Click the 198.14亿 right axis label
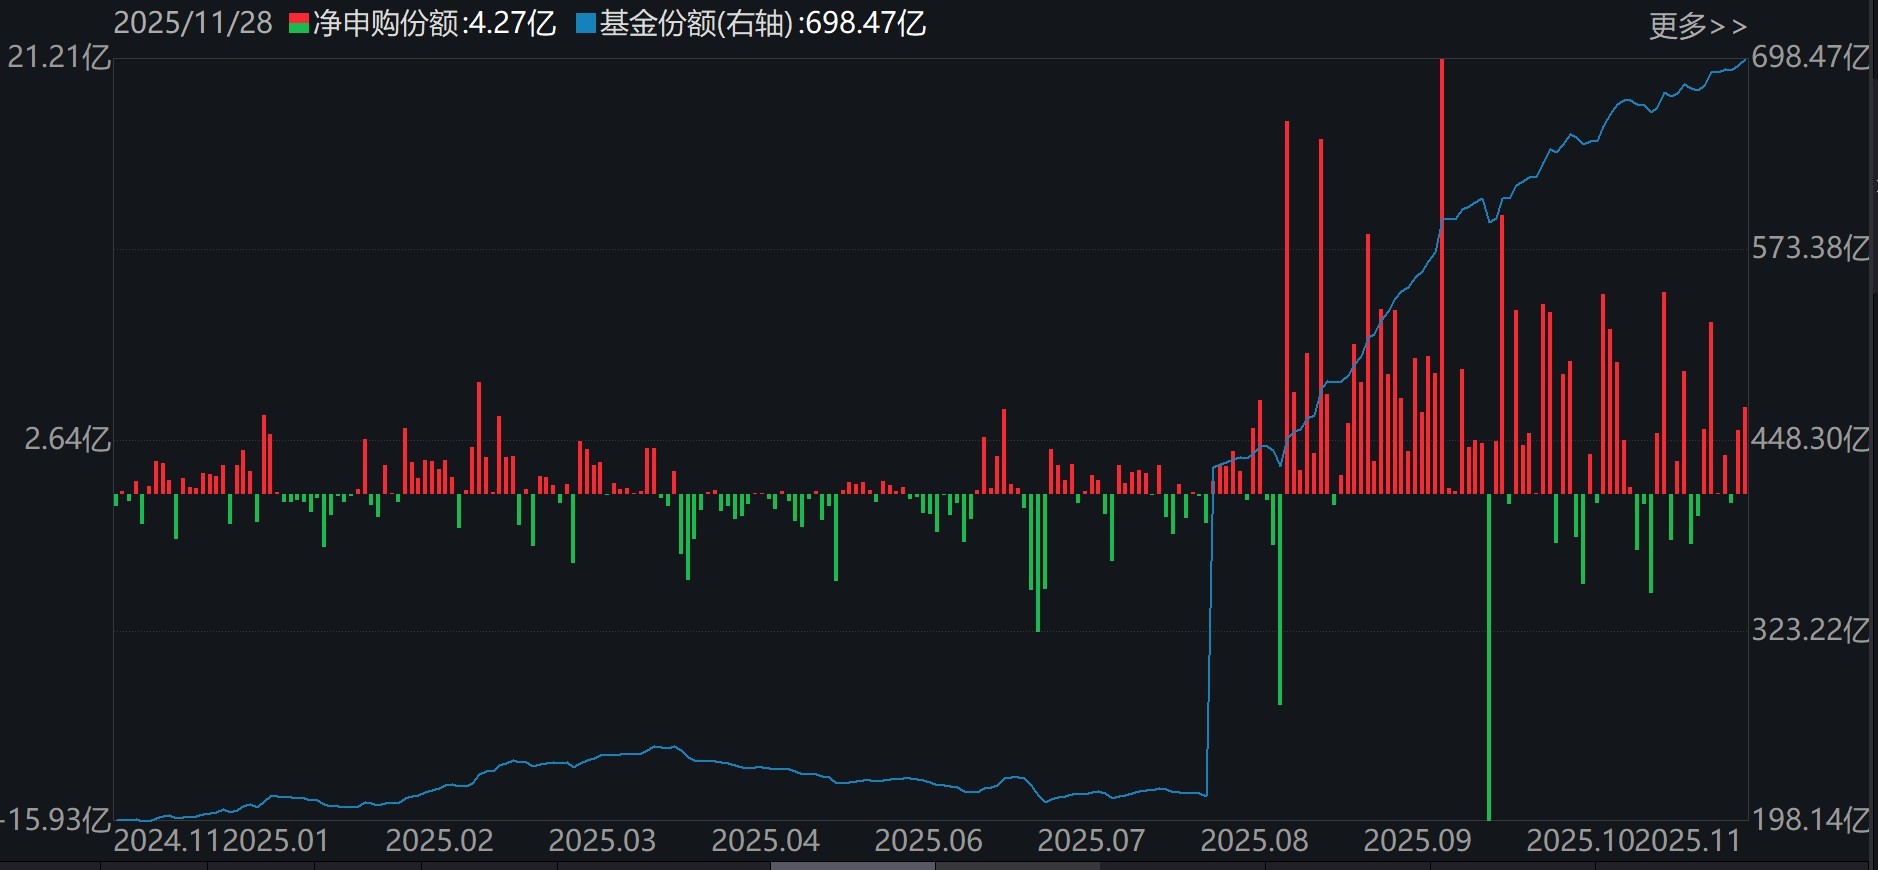Image resolution: width=1878 pixels, height=870 pixels. click(x=1810, y=820)
